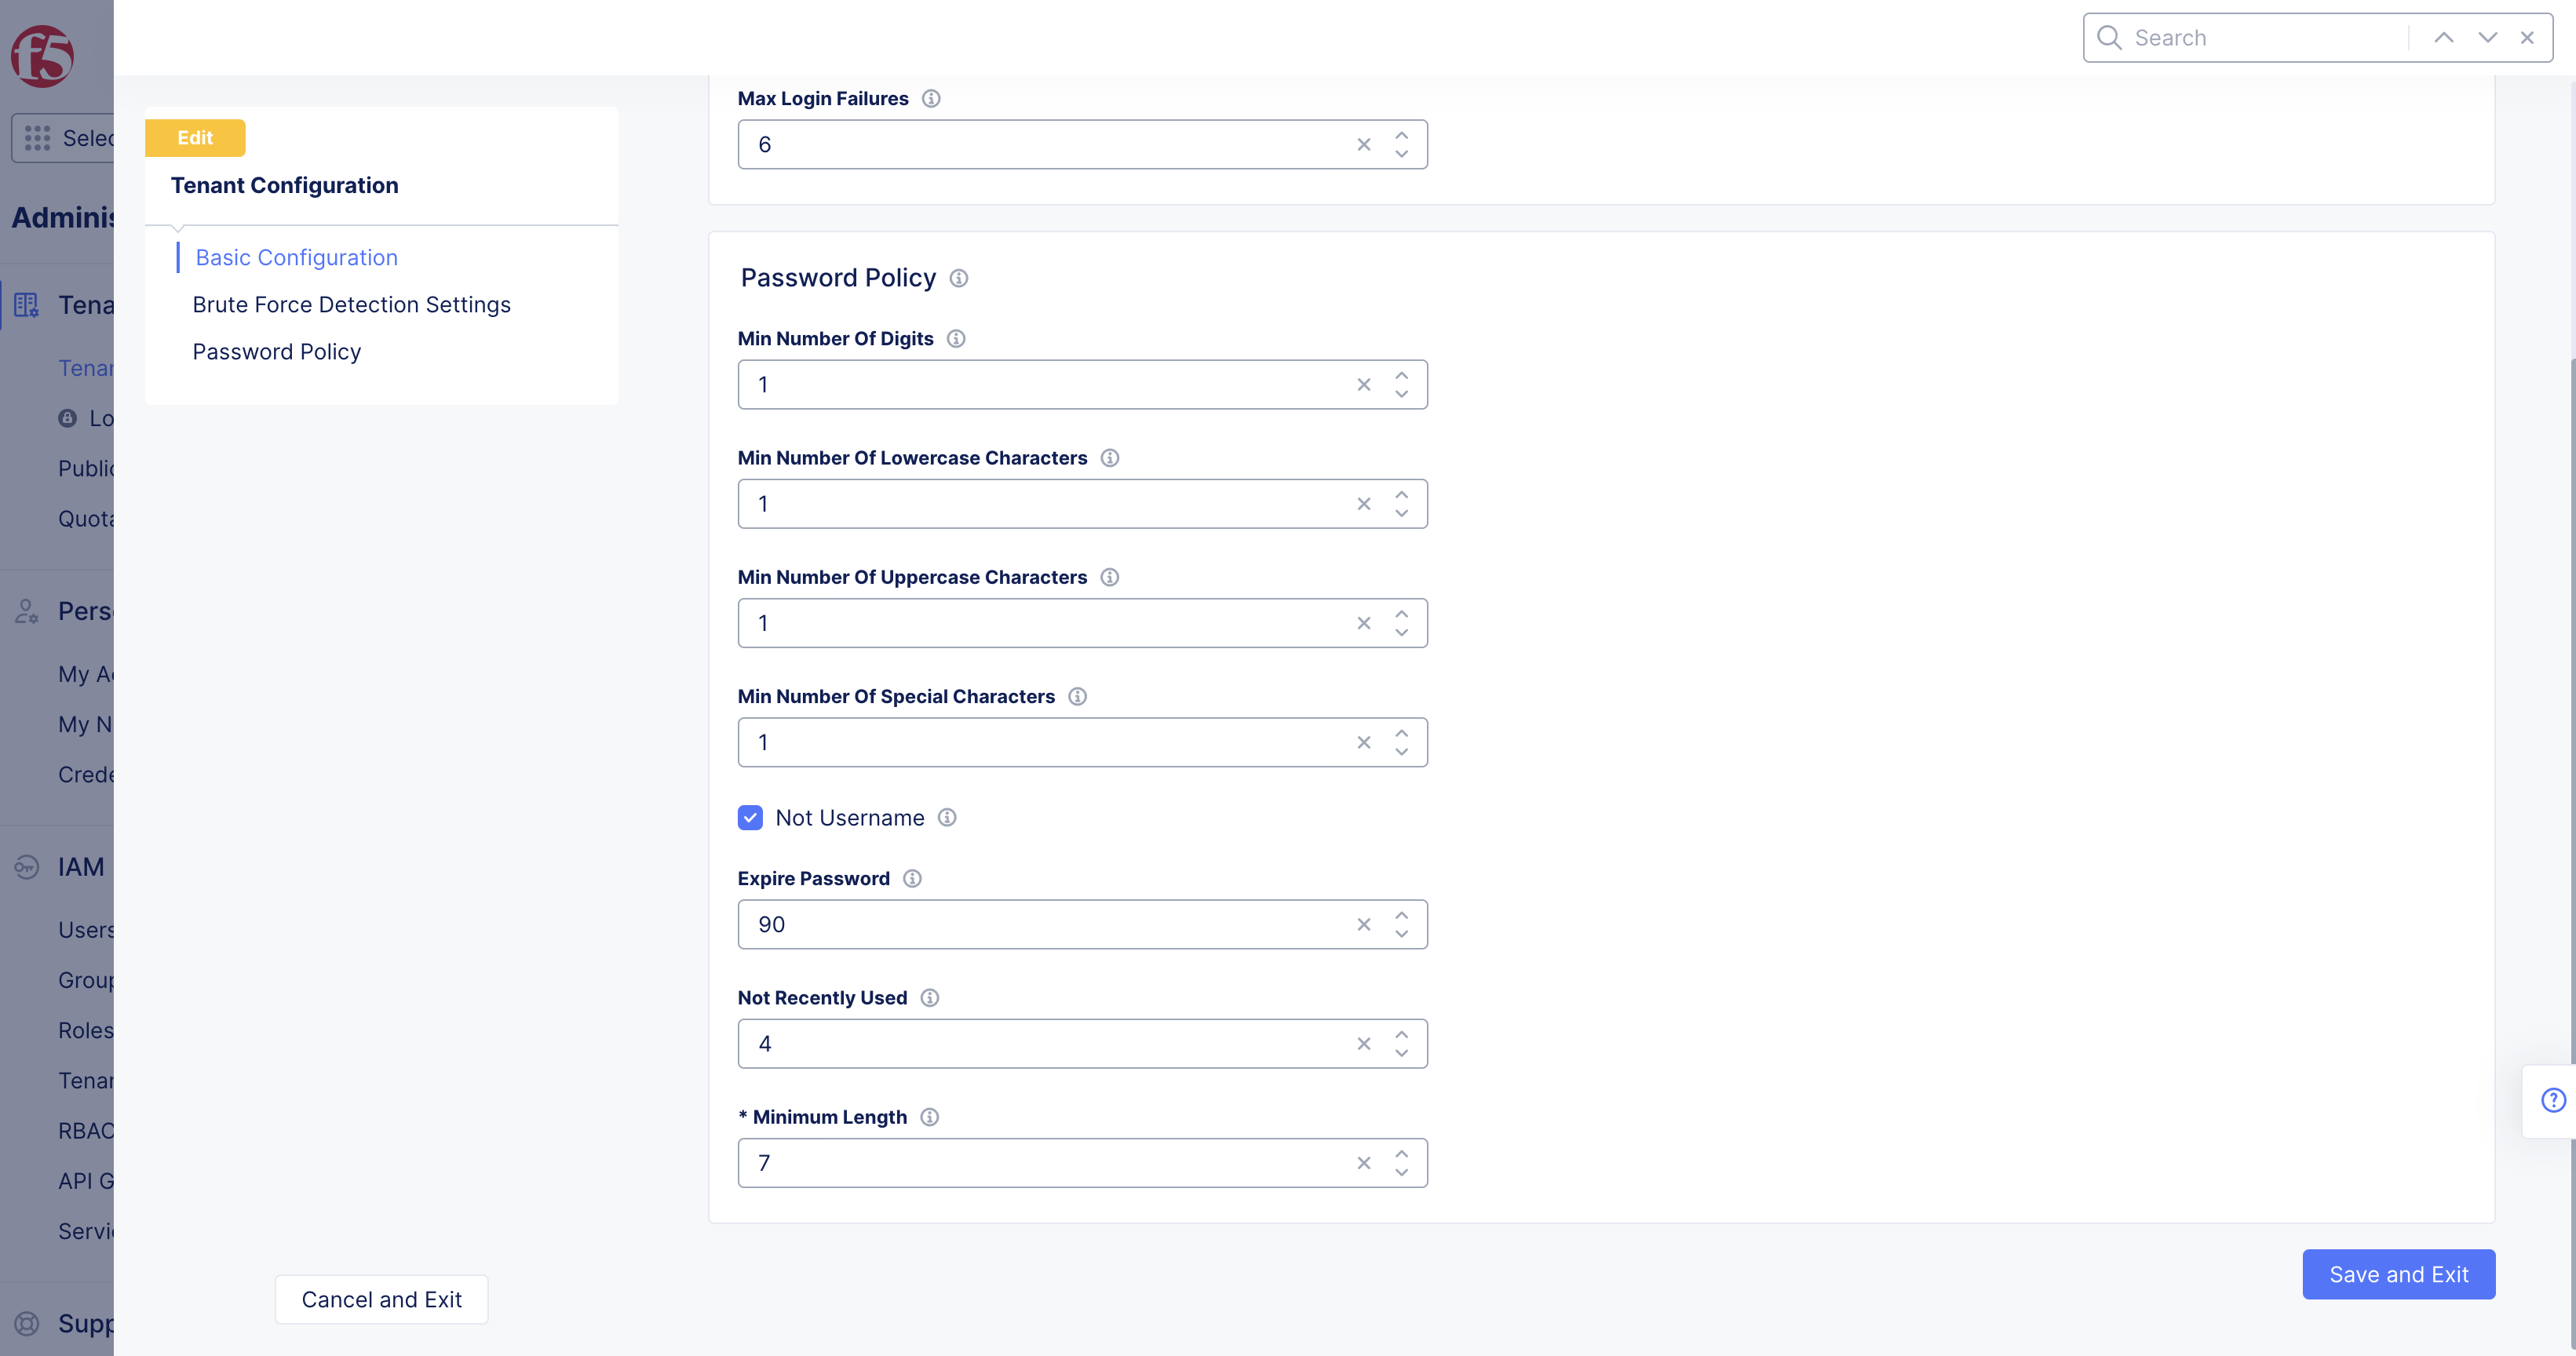Switch to Brute Force Detection Settings section

point(351,304)
